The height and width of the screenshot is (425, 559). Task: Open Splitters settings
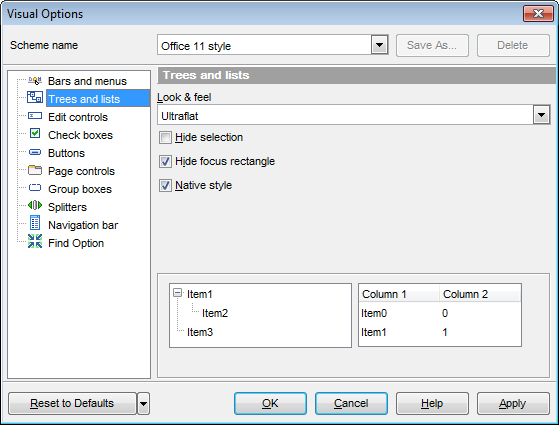(x=67, y=208)
